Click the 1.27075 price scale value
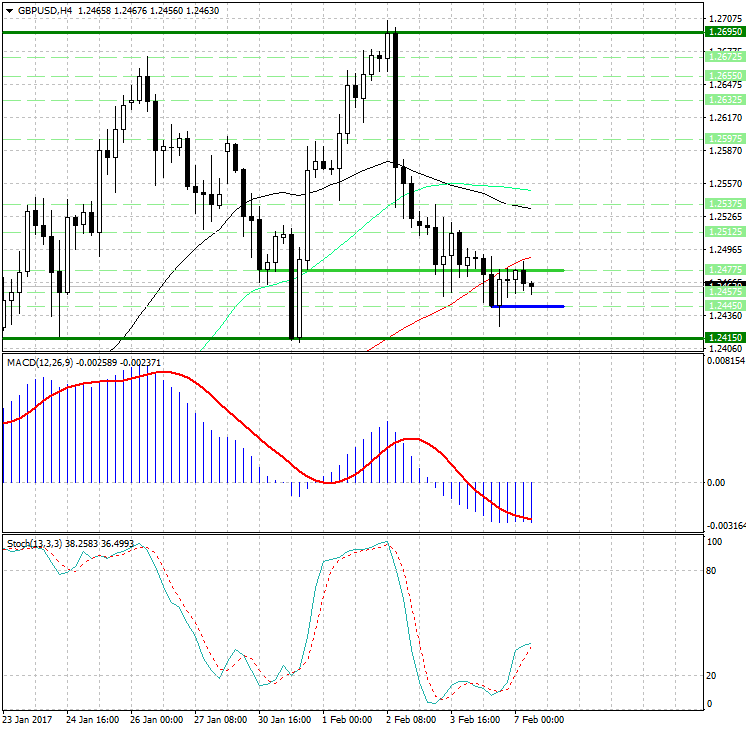 point(725,19)
